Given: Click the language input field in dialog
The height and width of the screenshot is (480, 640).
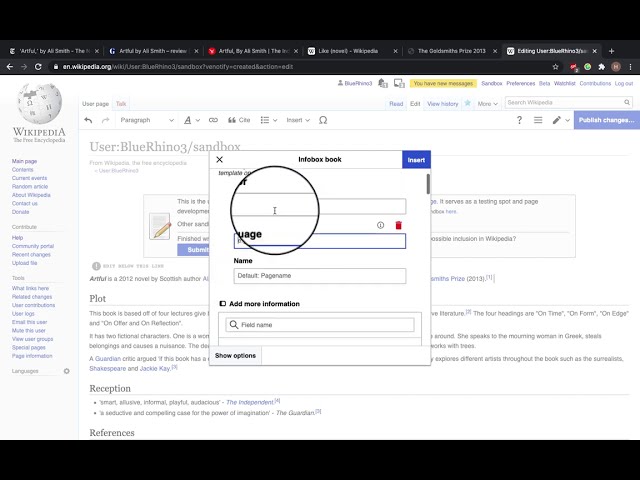Looking at the screenshot, I should click(320, 241).
